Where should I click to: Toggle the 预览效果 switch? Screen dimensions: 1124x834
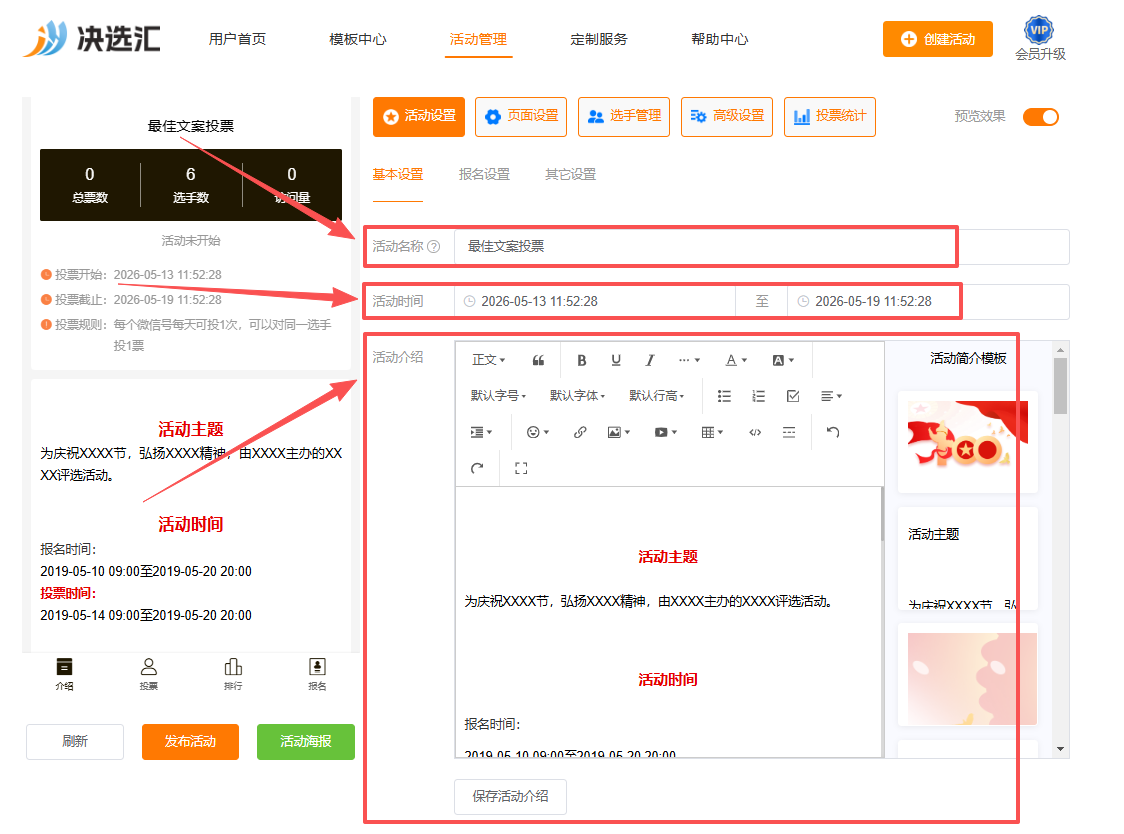(x=1040, y=117)
